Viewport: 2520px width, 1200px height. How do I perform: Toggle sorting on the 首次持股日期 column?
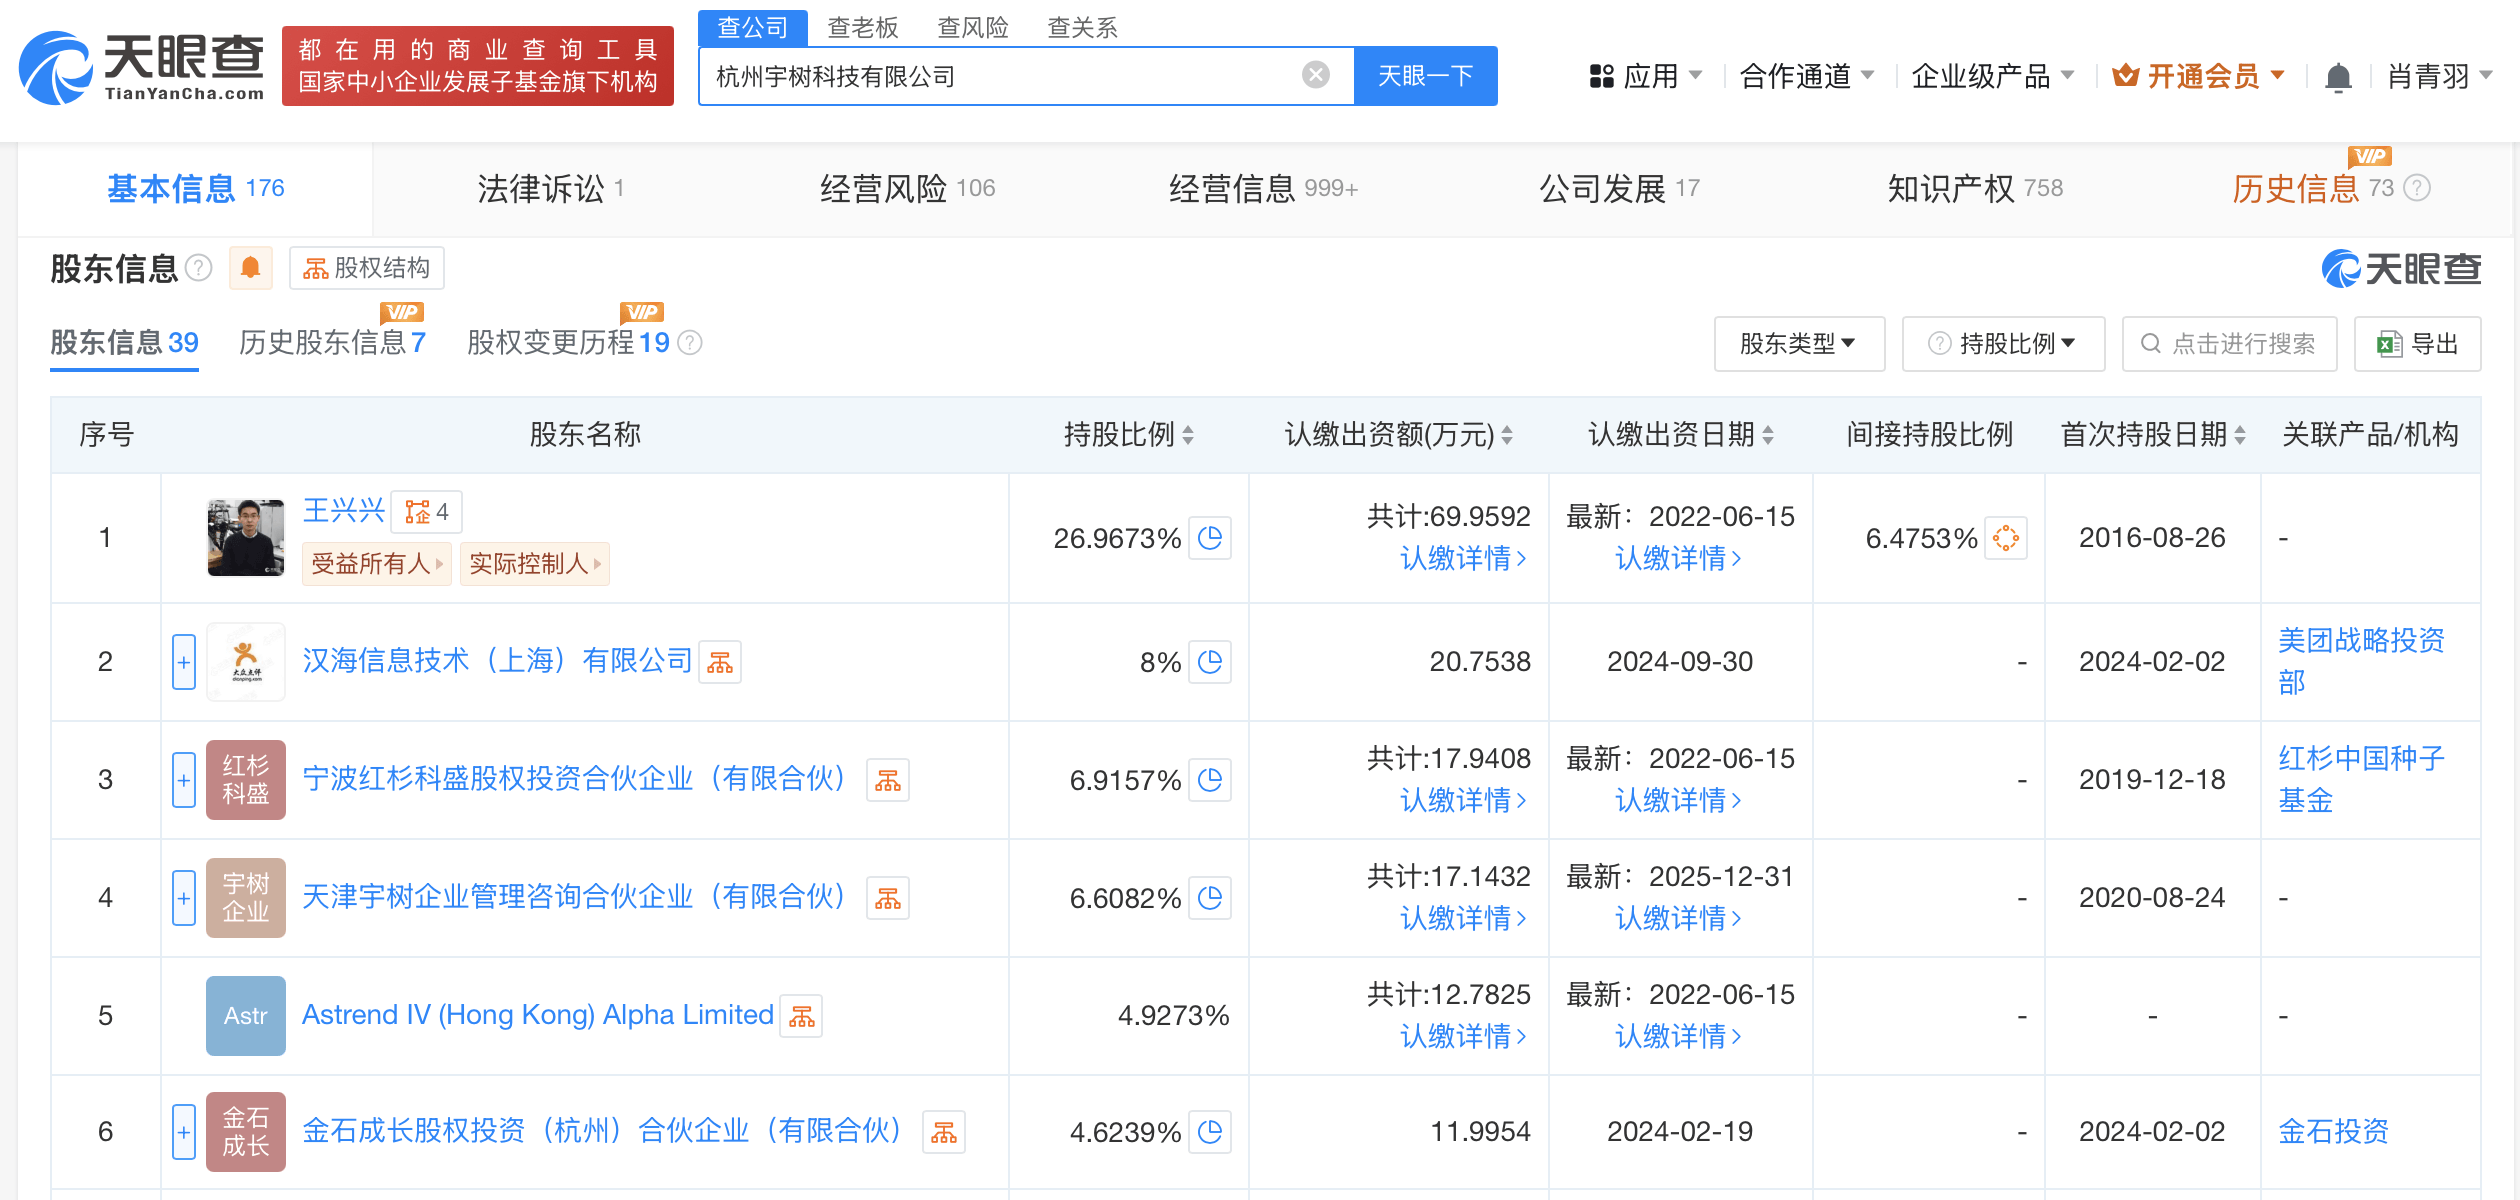click(x=2240, y=435)
